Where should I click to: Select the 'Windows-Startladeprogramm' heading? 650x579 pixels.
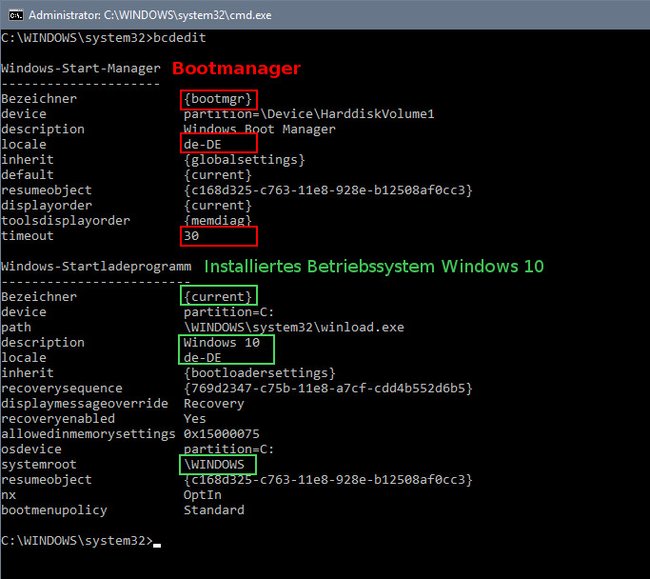(96, 266)
